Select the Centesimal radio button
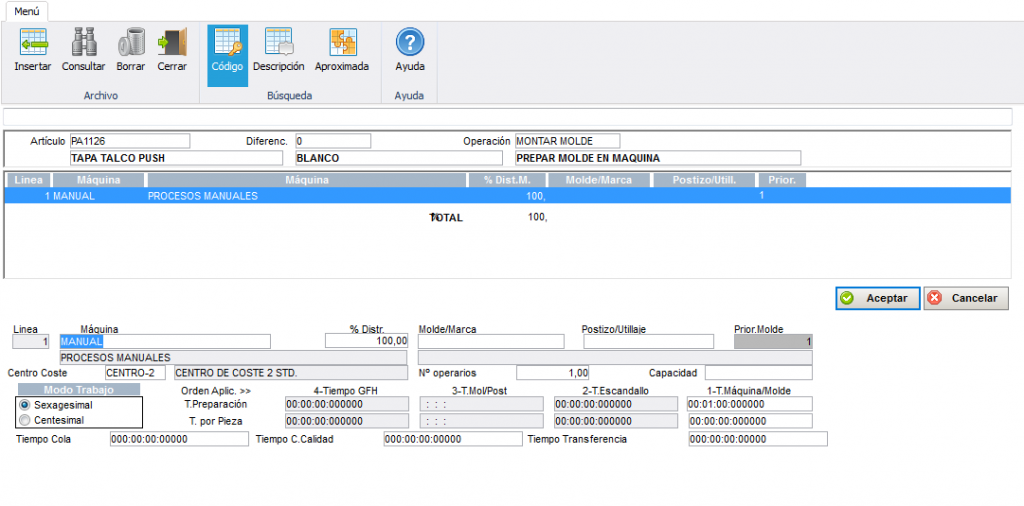Viewport: 1024px width, 506px height. coord(25,420)
